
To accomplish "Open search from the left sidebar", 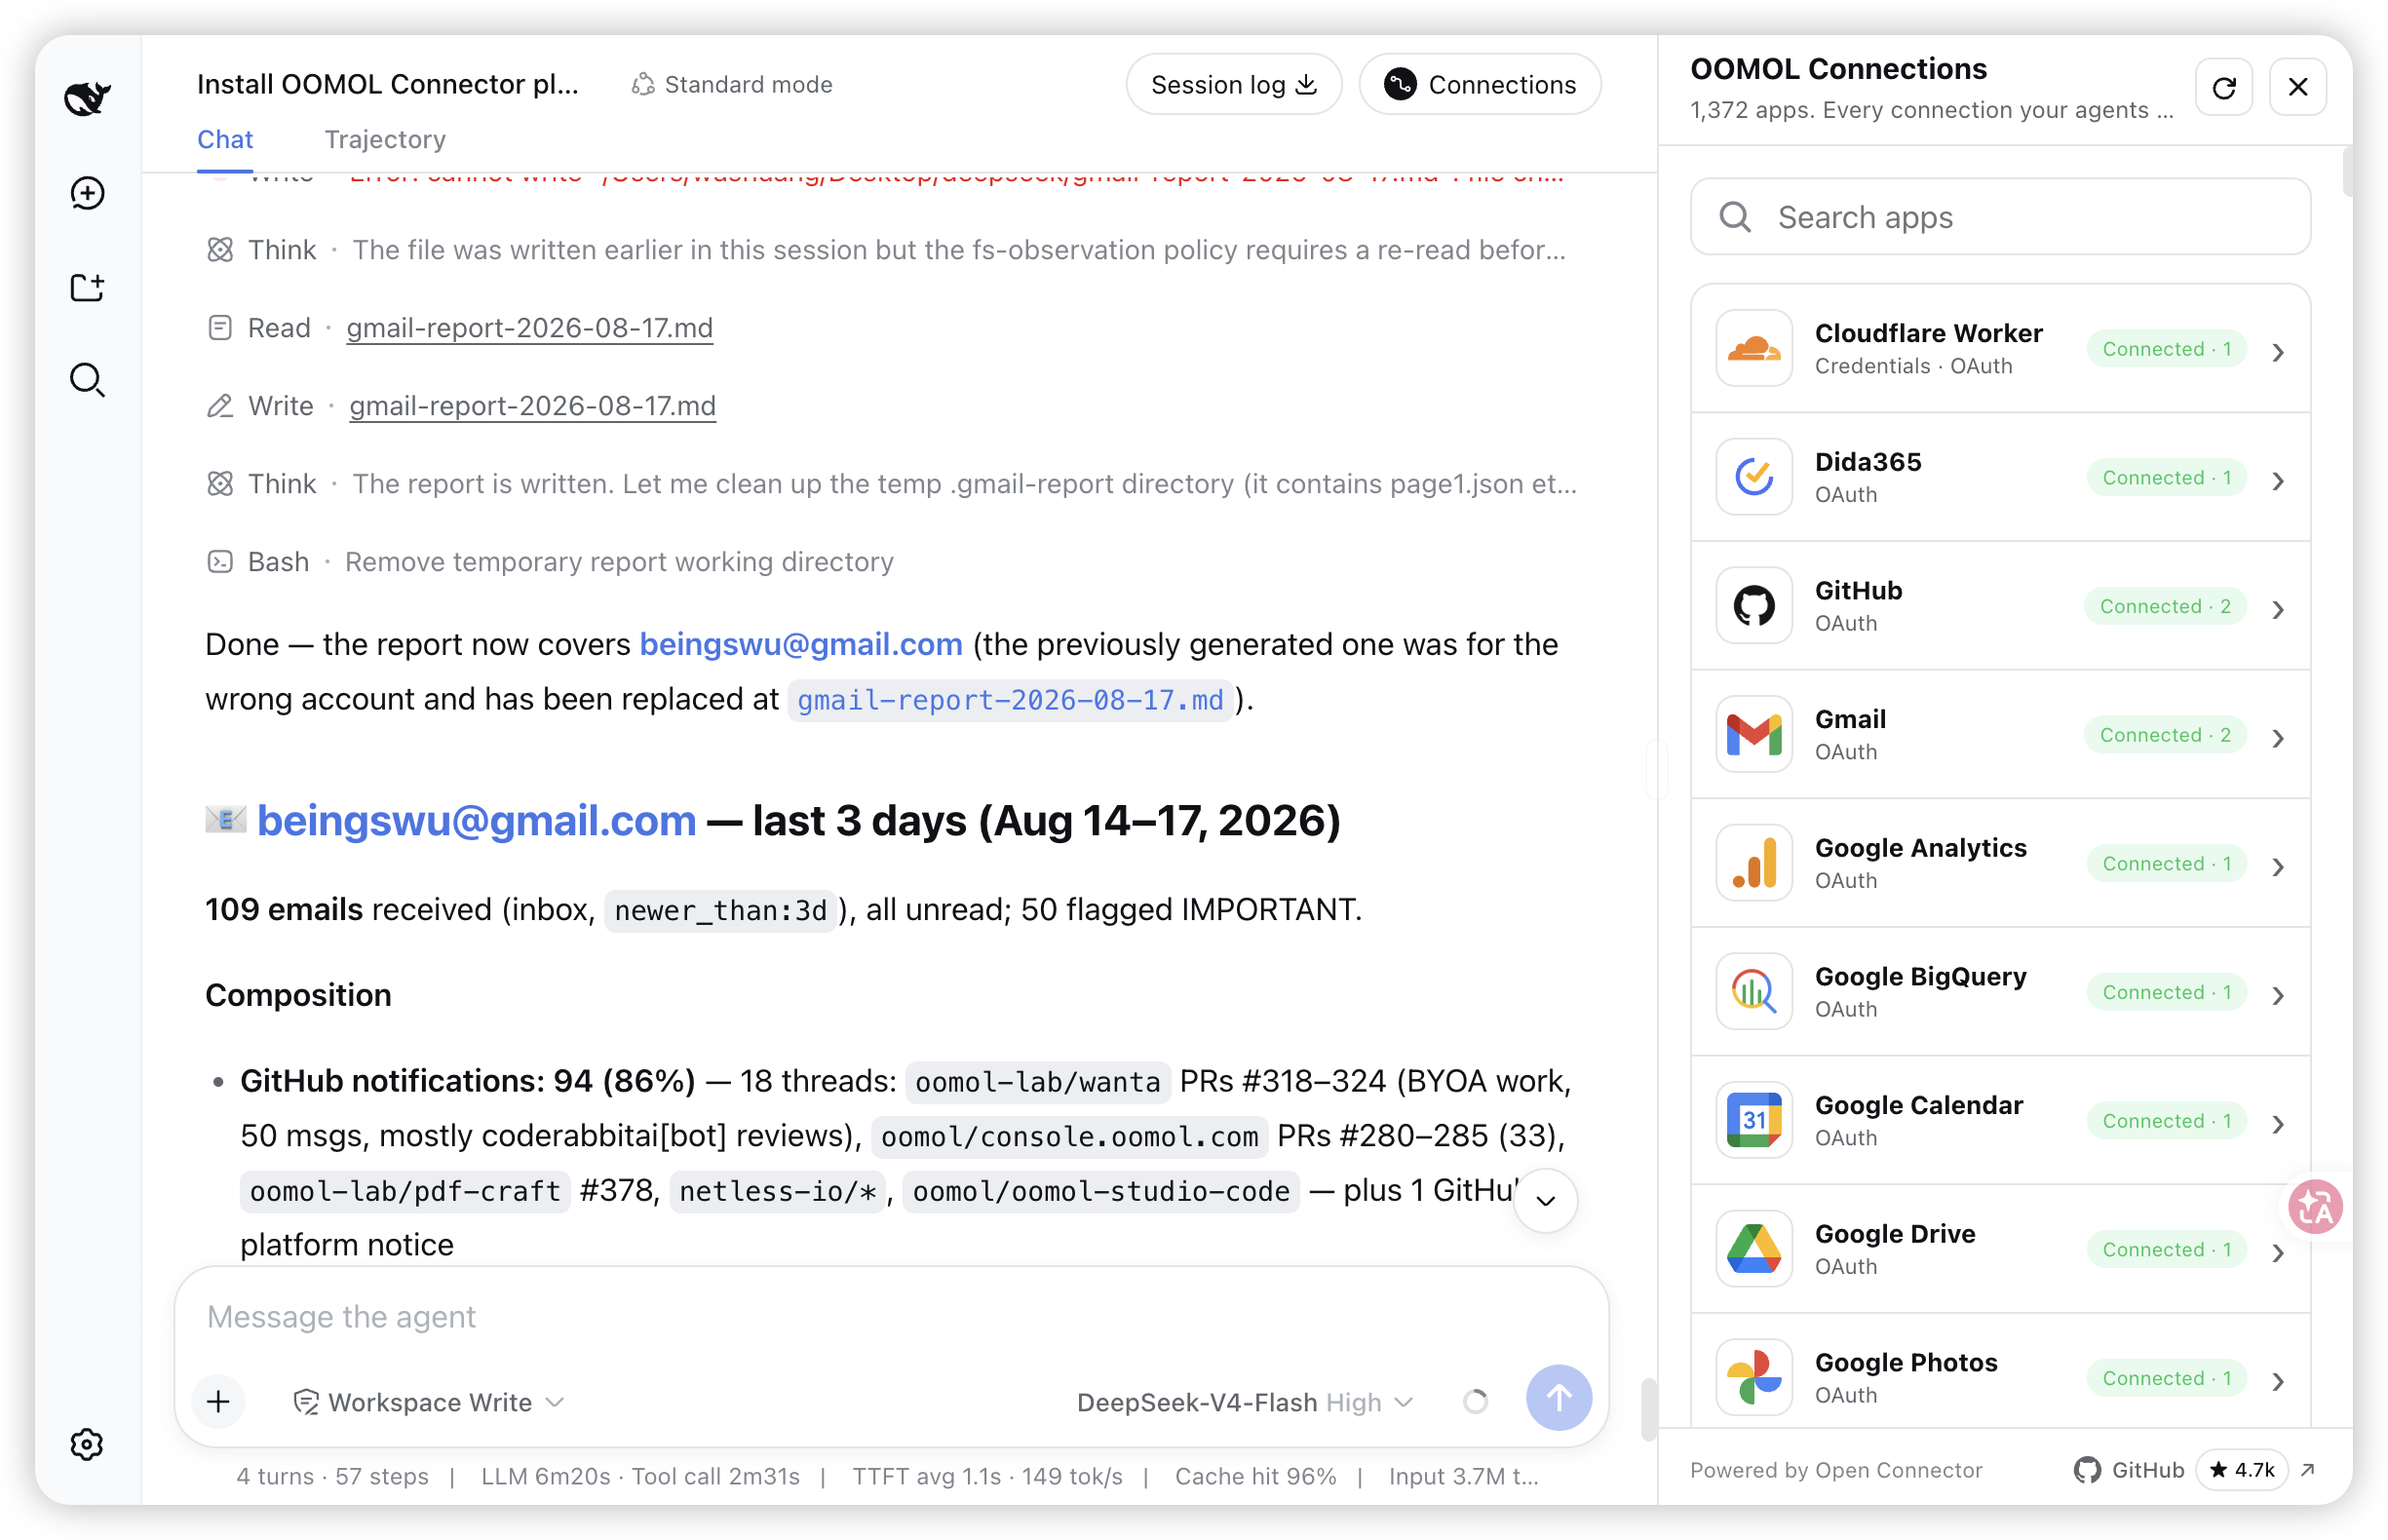I will pos(88,381).
